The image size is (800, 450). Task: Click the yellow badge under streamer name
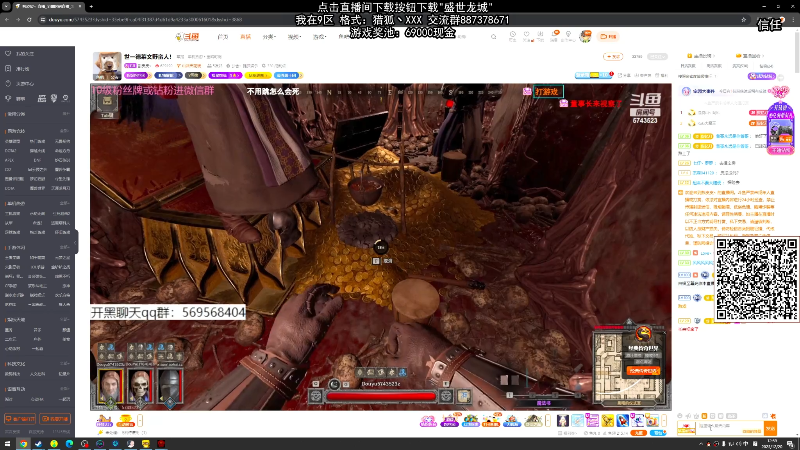[257, 76]
